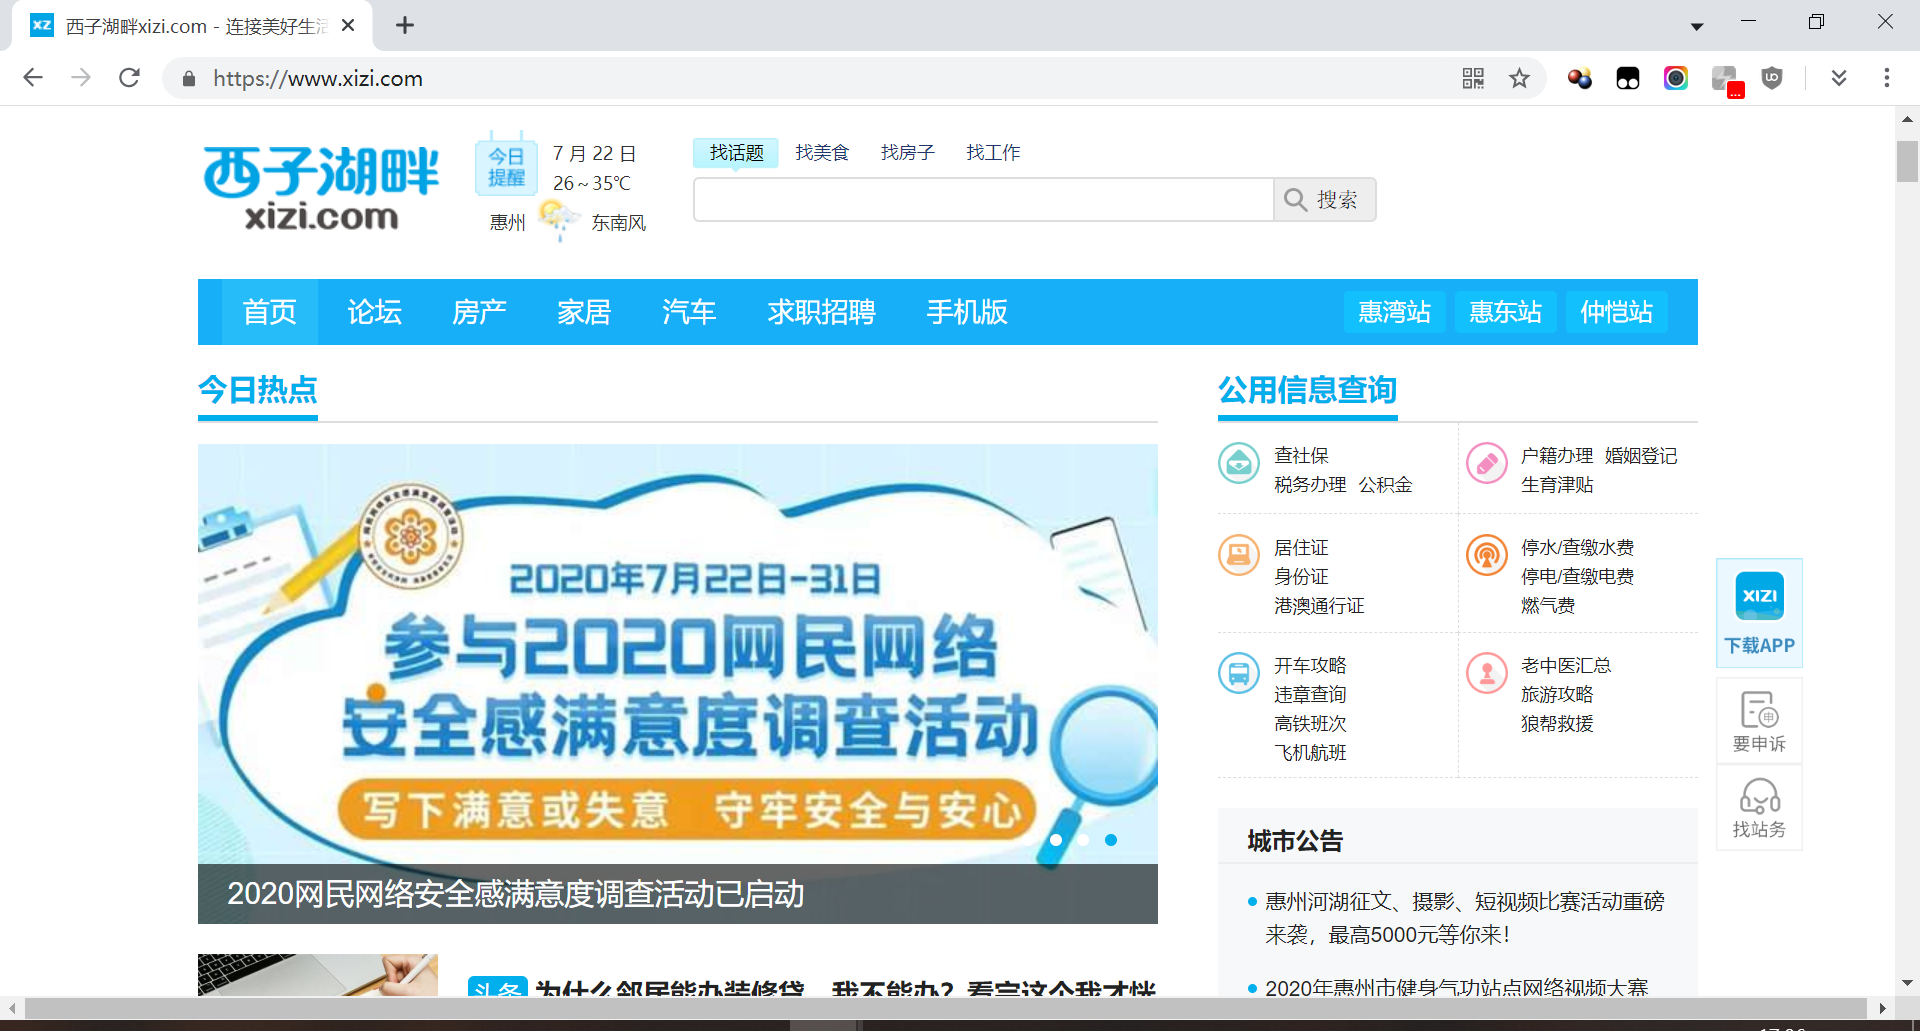This screenshot has height=1031, width=1920.
Task: Open the browser three-dot menu
Action: (1887, 78)
